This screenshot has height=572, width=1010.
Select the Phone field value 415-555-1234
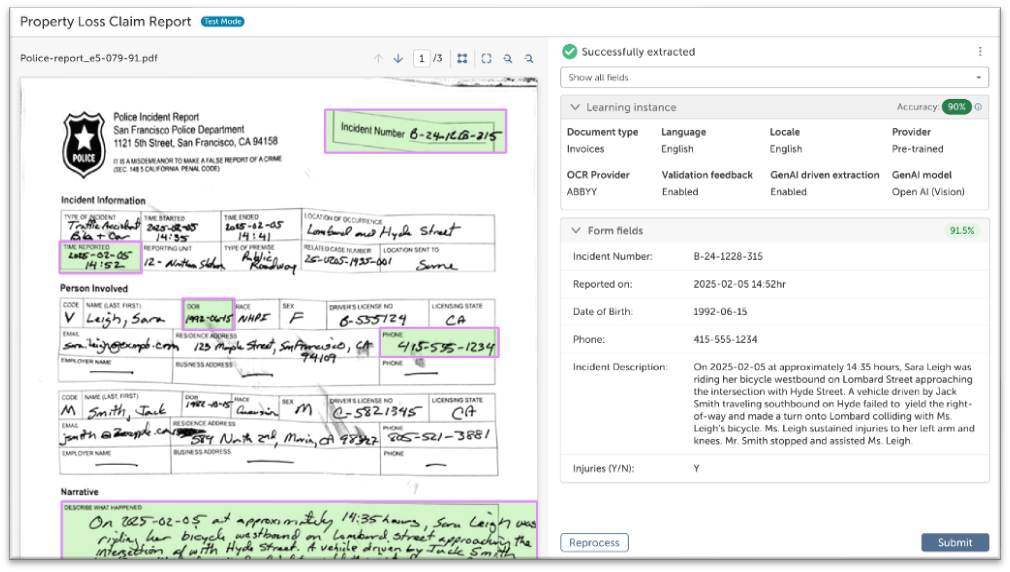[x=725, y=340]
